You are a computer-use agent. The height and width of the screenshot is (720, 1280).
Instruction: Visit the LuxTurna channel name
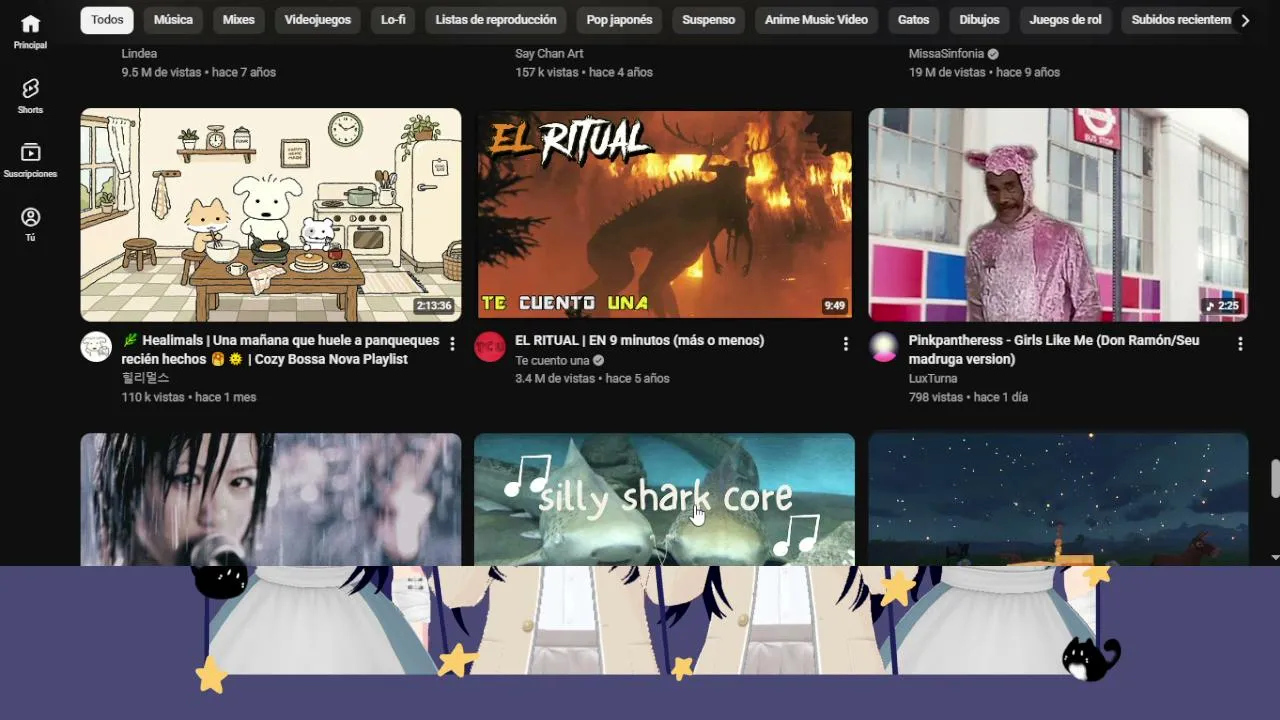933,379
